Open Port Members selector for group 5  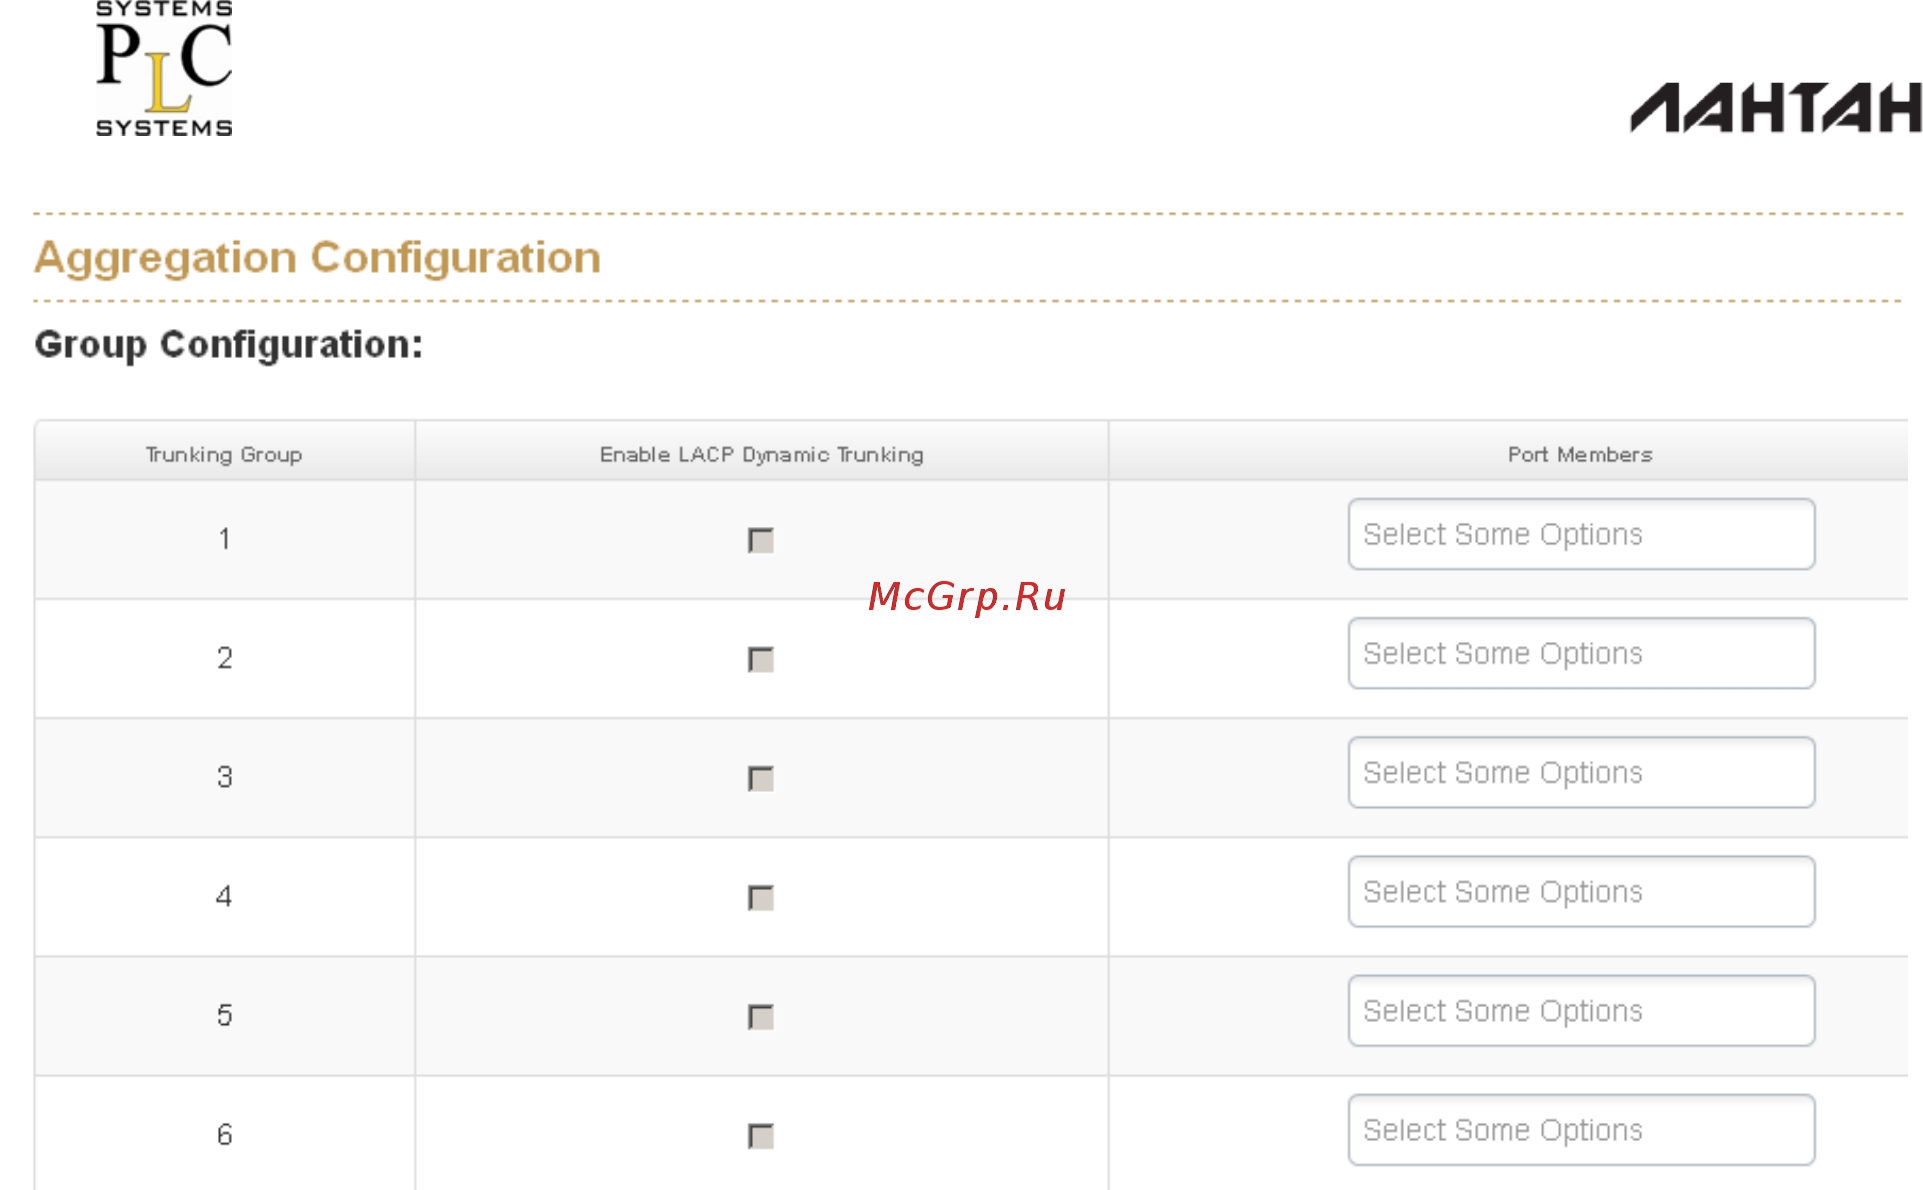[1581, 1010]
